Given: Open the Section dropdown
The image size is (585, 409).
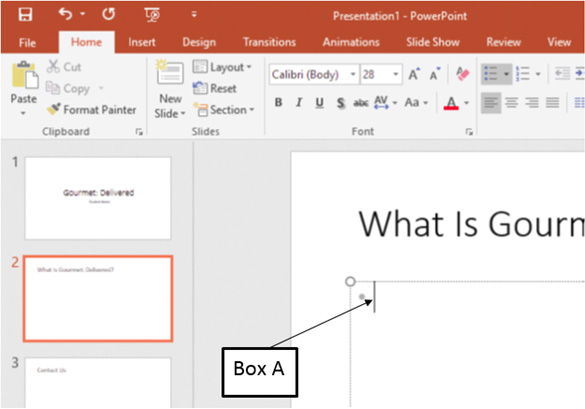Looking at the screenshot, I should [x=224, y=110].
